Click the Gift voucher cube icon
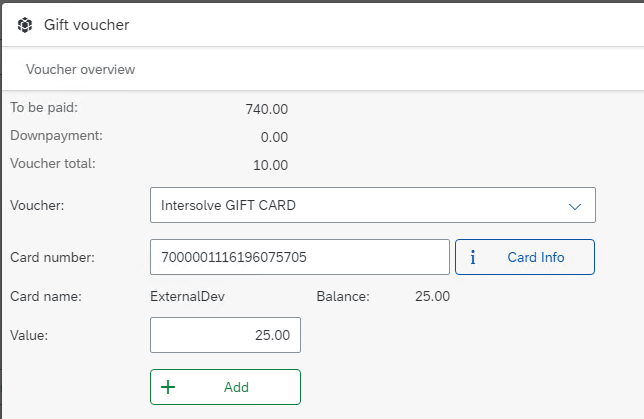 (23, 24)
